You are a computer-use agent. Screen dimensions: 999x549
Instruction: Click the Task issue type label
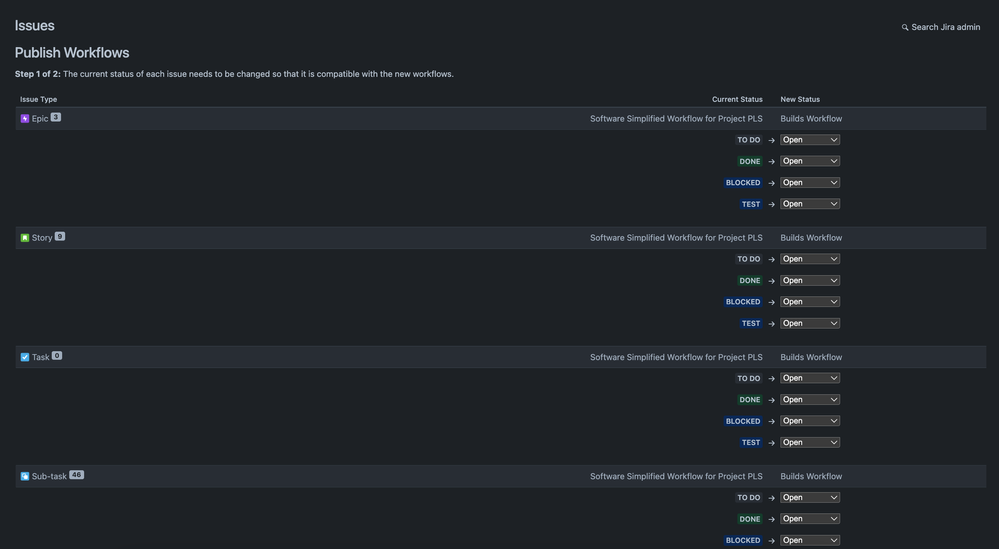coord(41,357)
